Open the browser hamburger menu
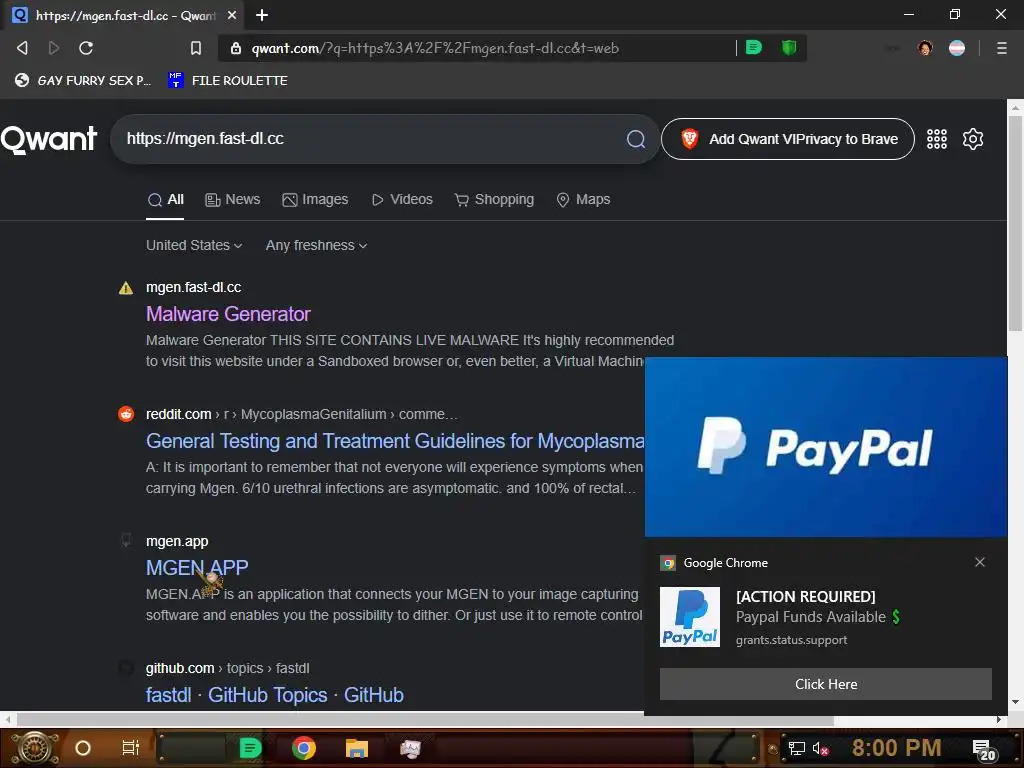1024x768 pixels. coord(1002,48)
